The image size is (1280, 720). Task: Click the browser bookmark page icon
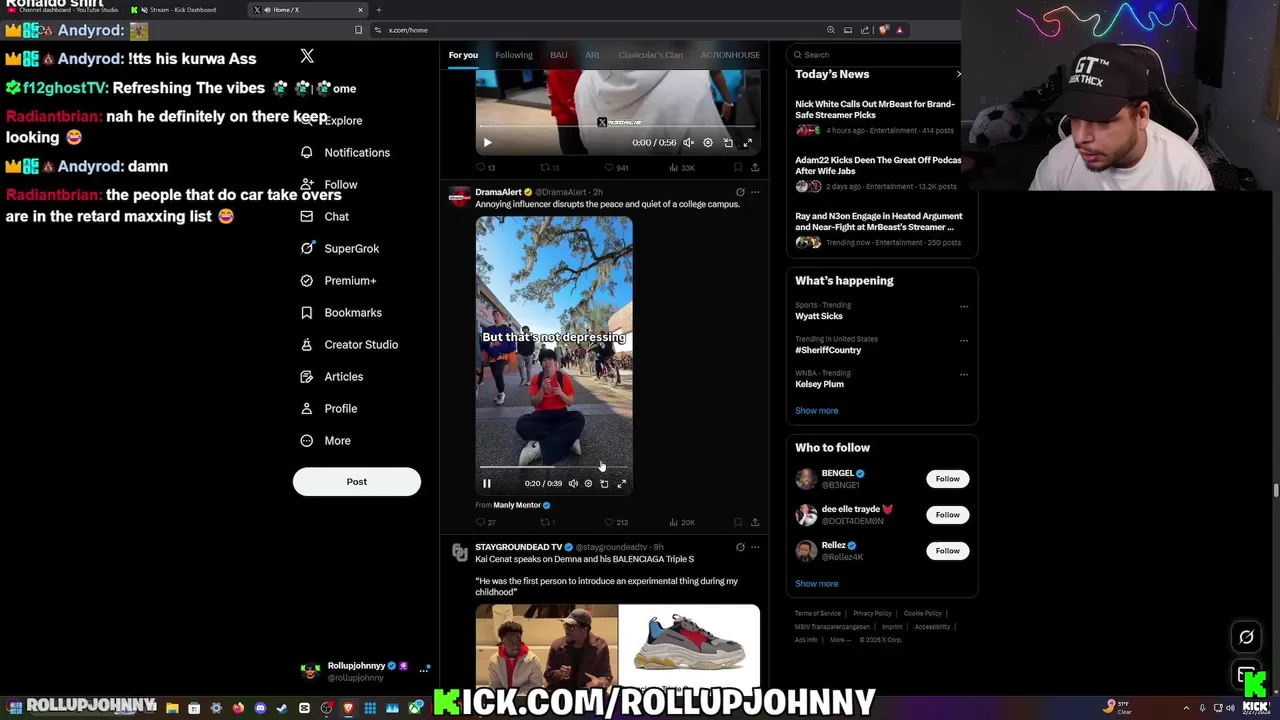point(358,30)
